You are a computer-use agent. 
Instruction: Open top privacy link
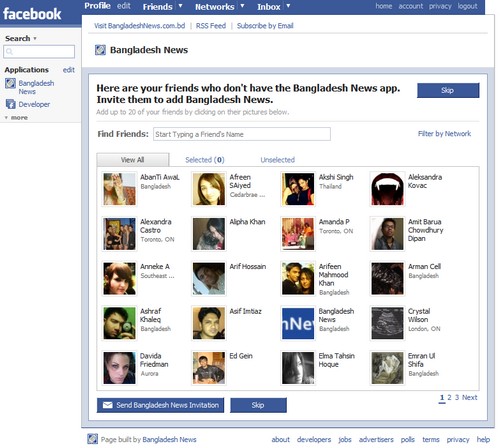click(x=440, y=6)
